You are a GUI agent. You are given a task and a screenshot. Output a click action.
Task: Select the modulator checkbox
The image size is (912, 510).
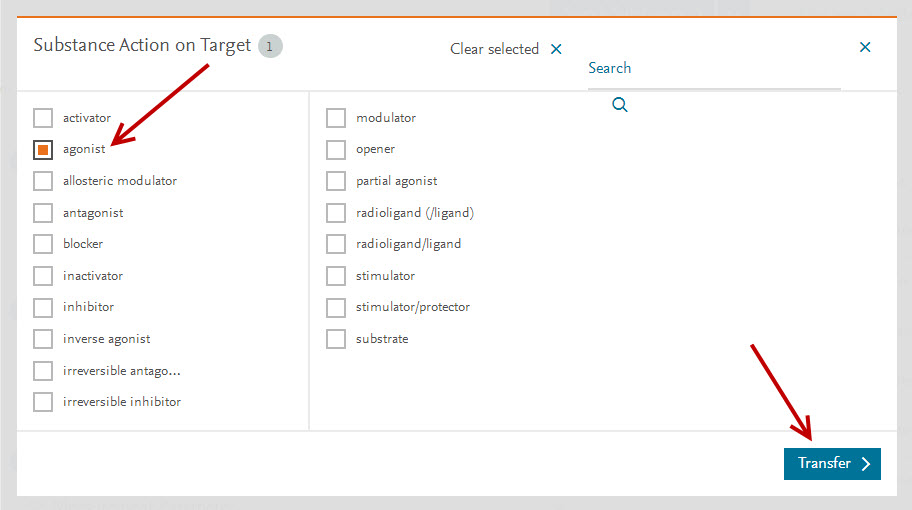point(336,118)
